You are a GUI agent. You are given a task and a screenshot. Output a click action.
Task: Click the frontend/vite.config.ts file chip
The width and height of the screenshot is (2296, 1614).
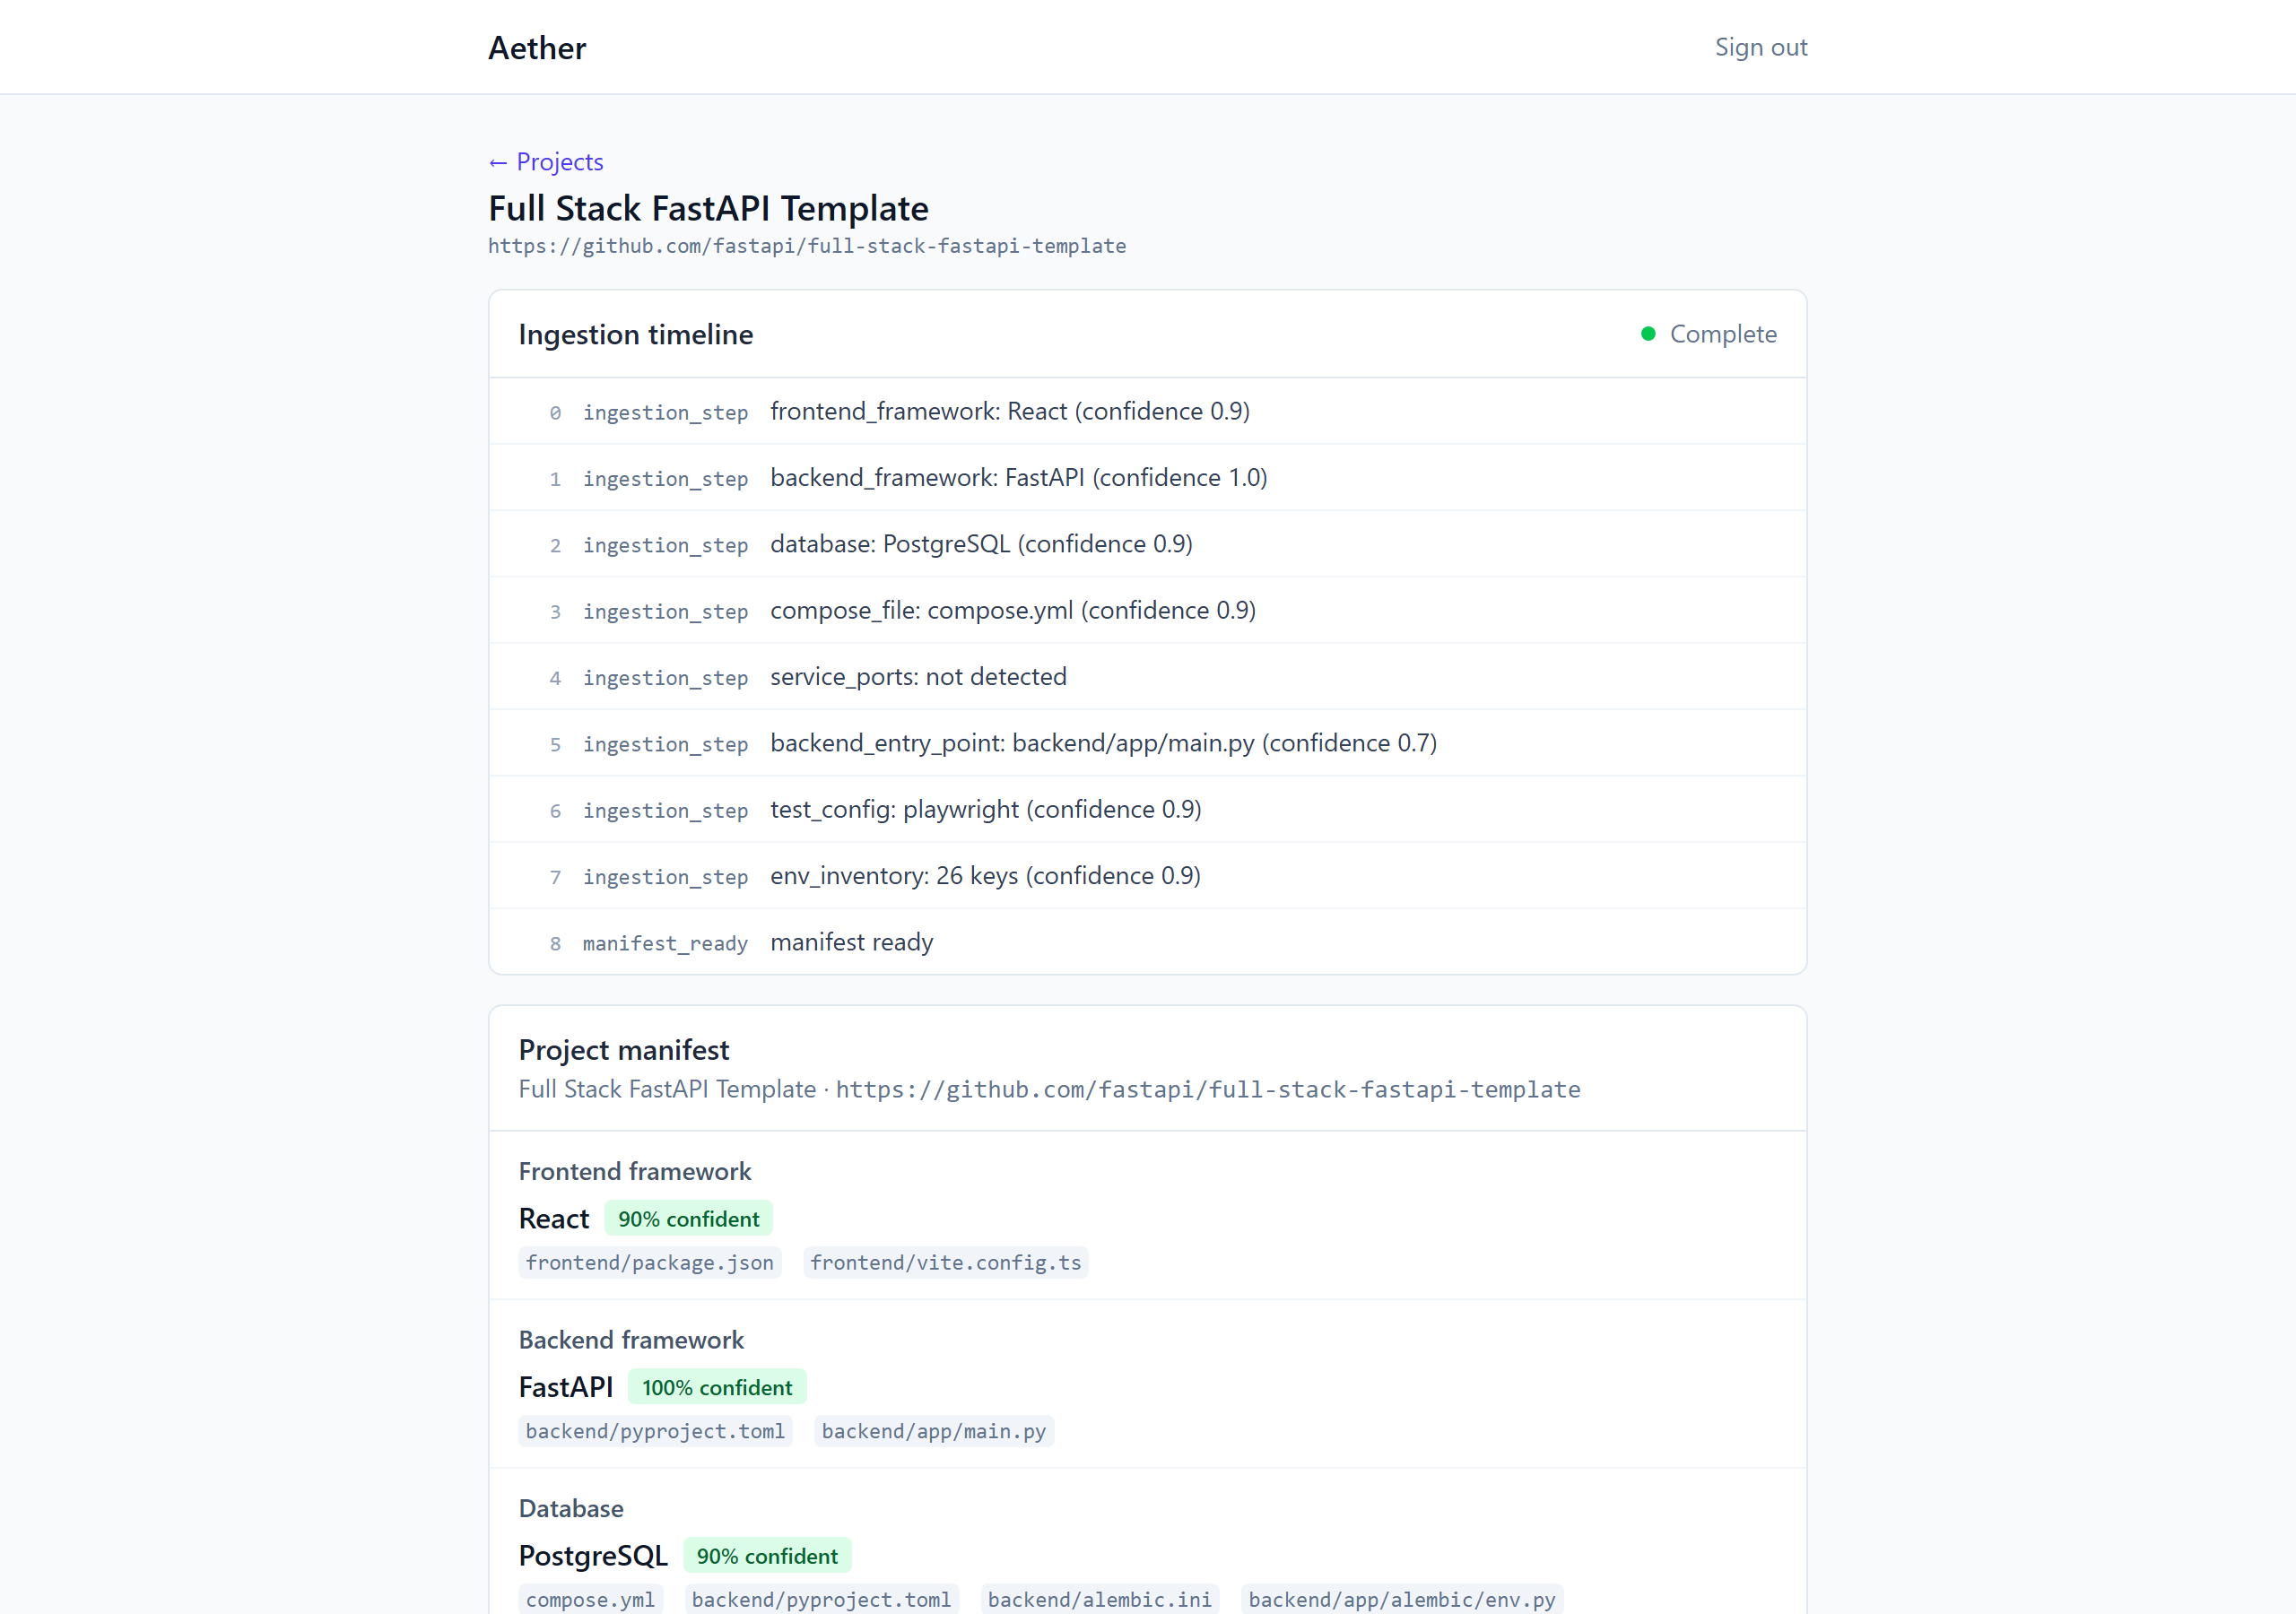946,1262
